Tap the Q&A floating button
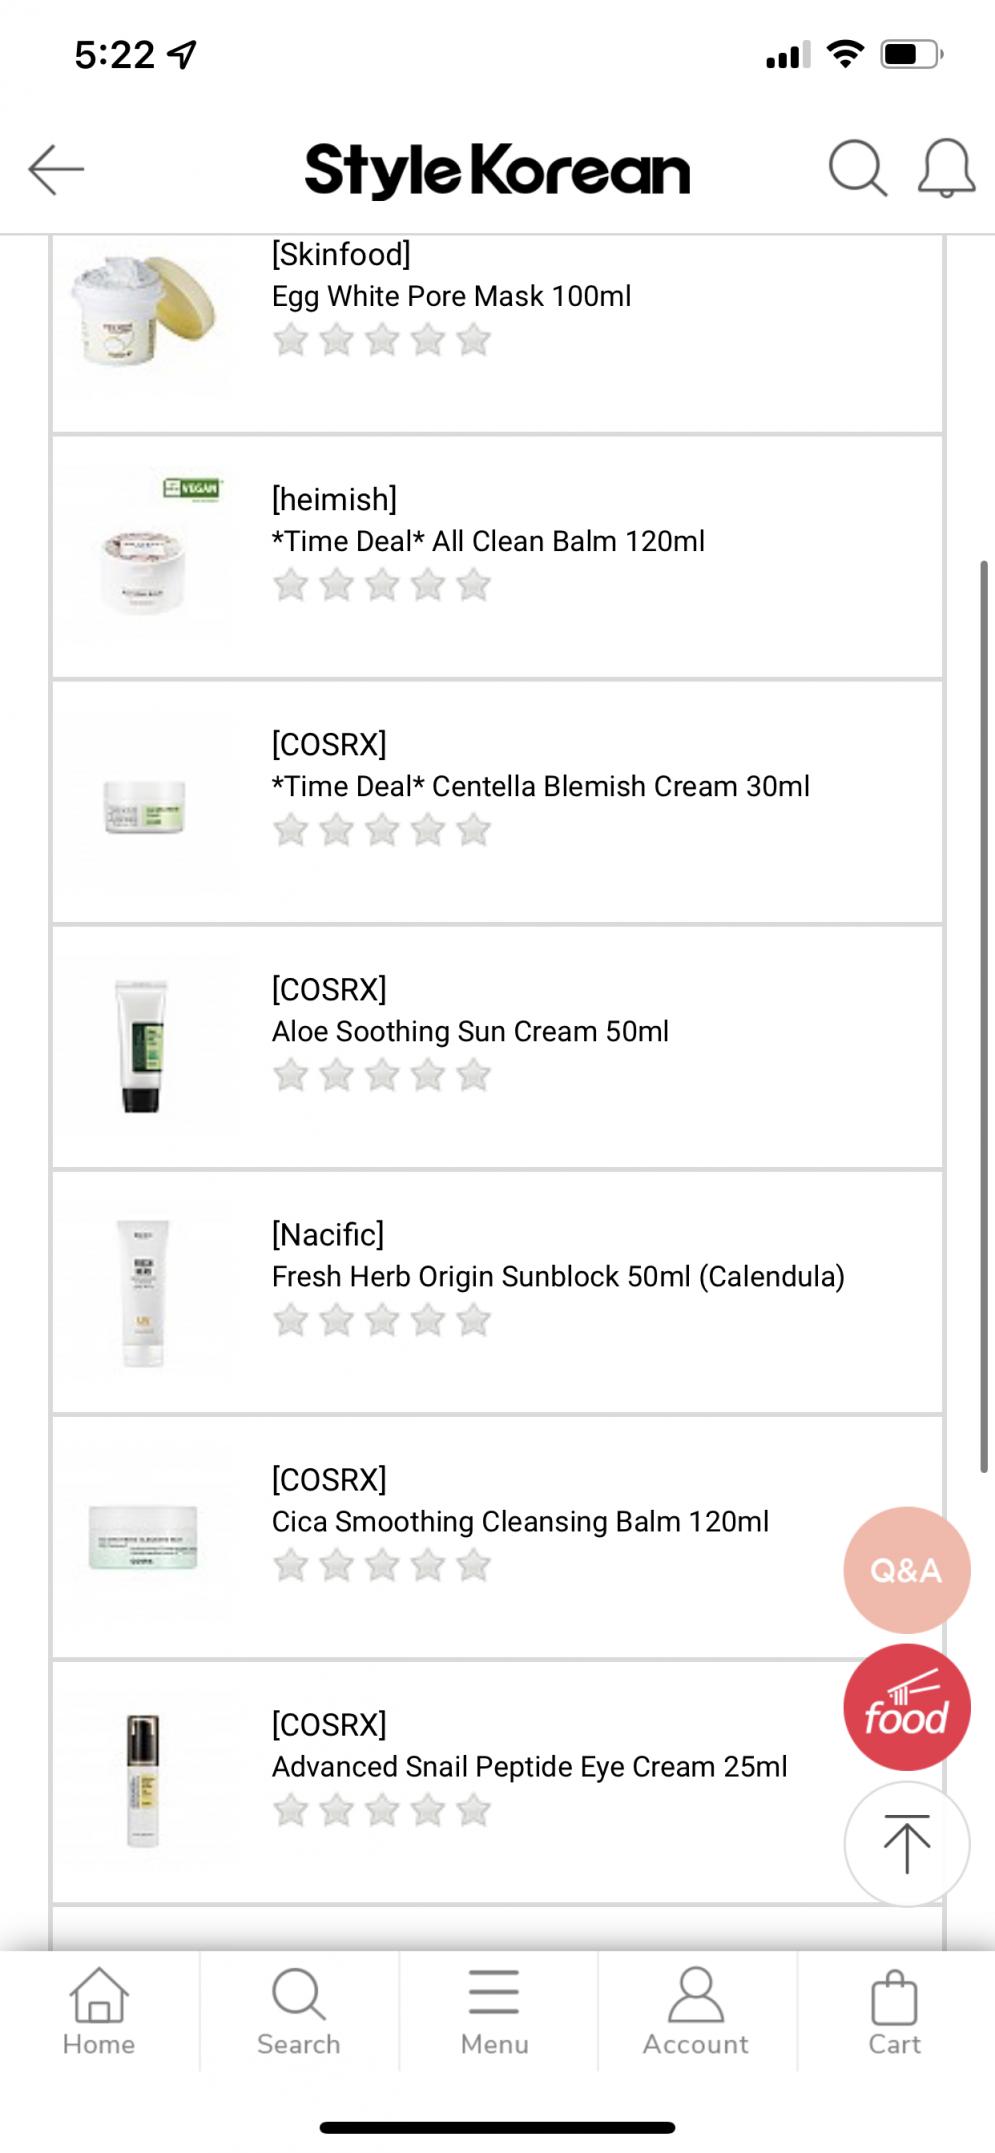Screen dimensions: 995x2153 (906, 1570)
